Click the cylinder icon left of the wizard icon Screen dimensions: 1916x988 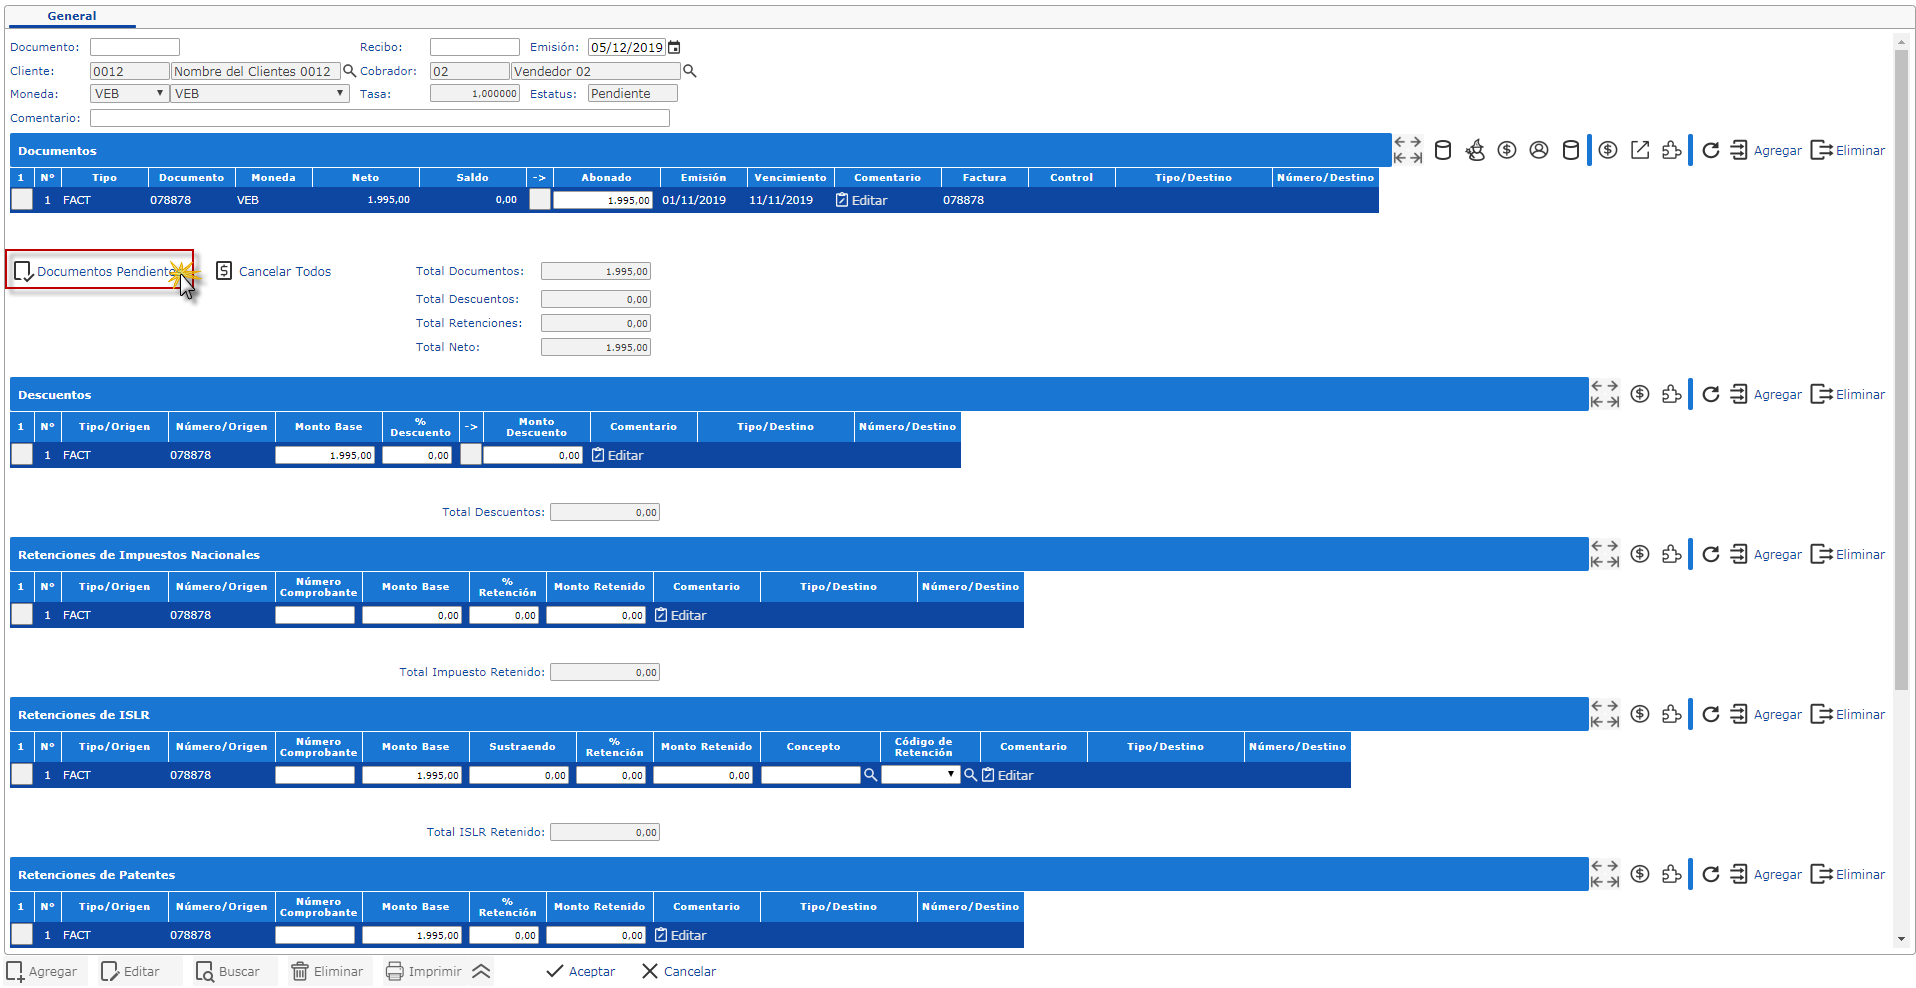click(x=1443, y=150)
